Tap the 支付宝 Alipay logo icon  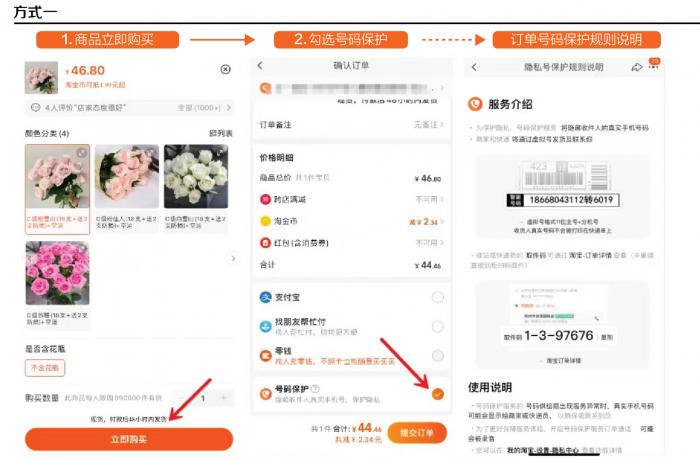(x=266, y=297)
